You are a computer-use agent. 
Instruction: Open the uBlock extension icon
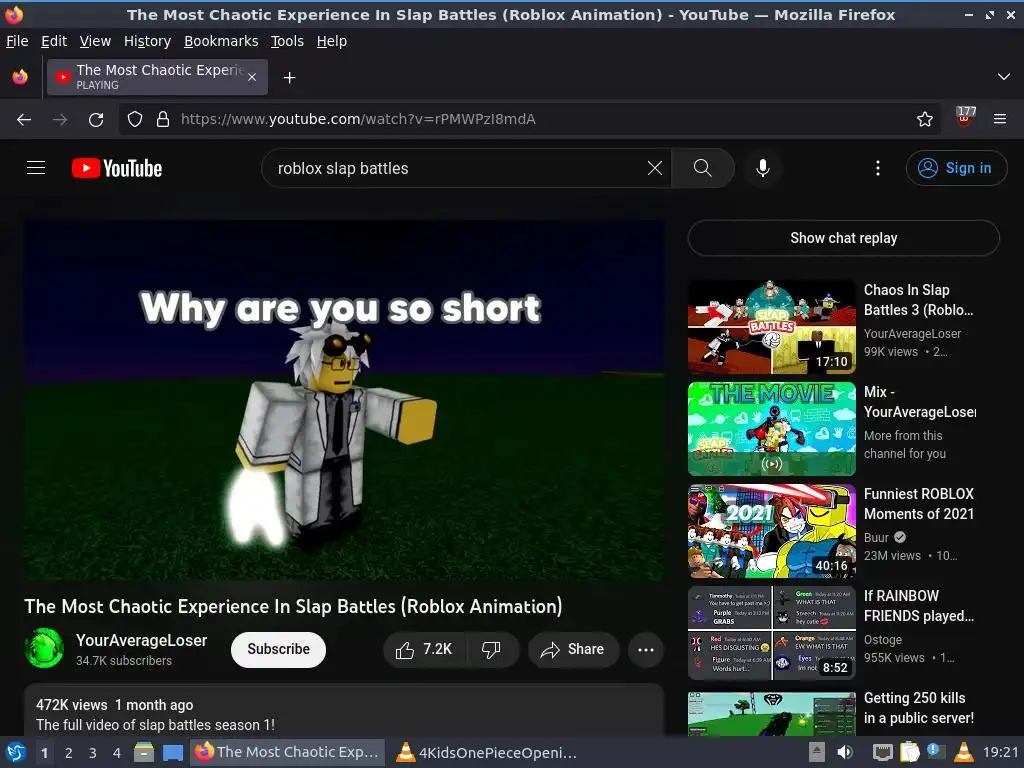coord(965,117)
